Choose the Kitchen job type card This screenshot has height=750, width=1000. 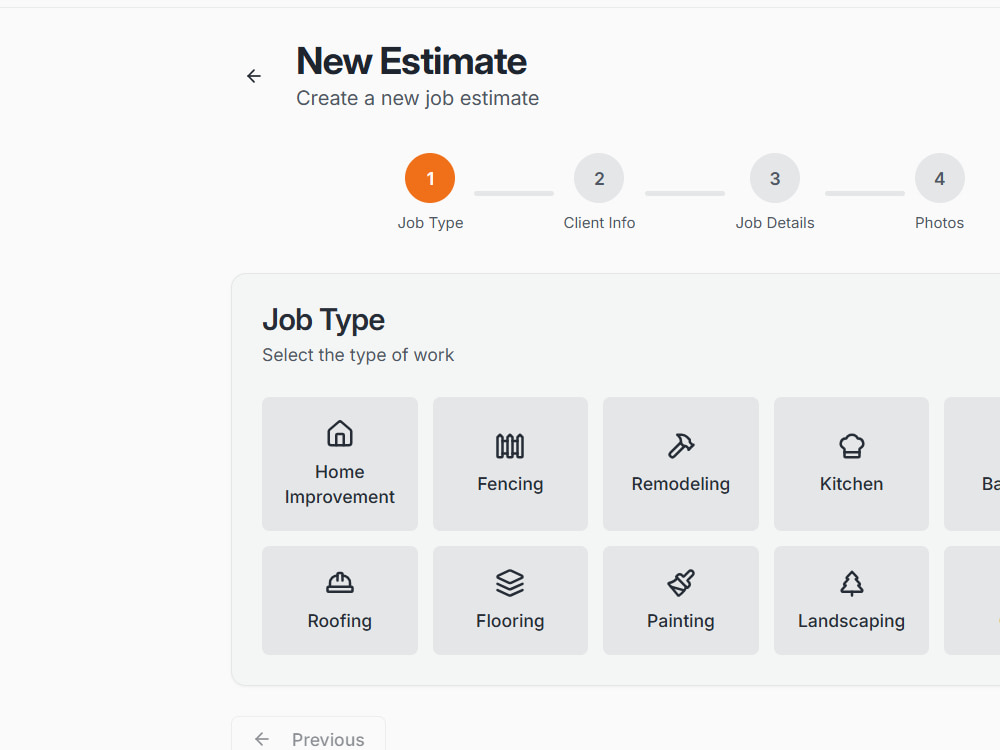click(851, 464)
